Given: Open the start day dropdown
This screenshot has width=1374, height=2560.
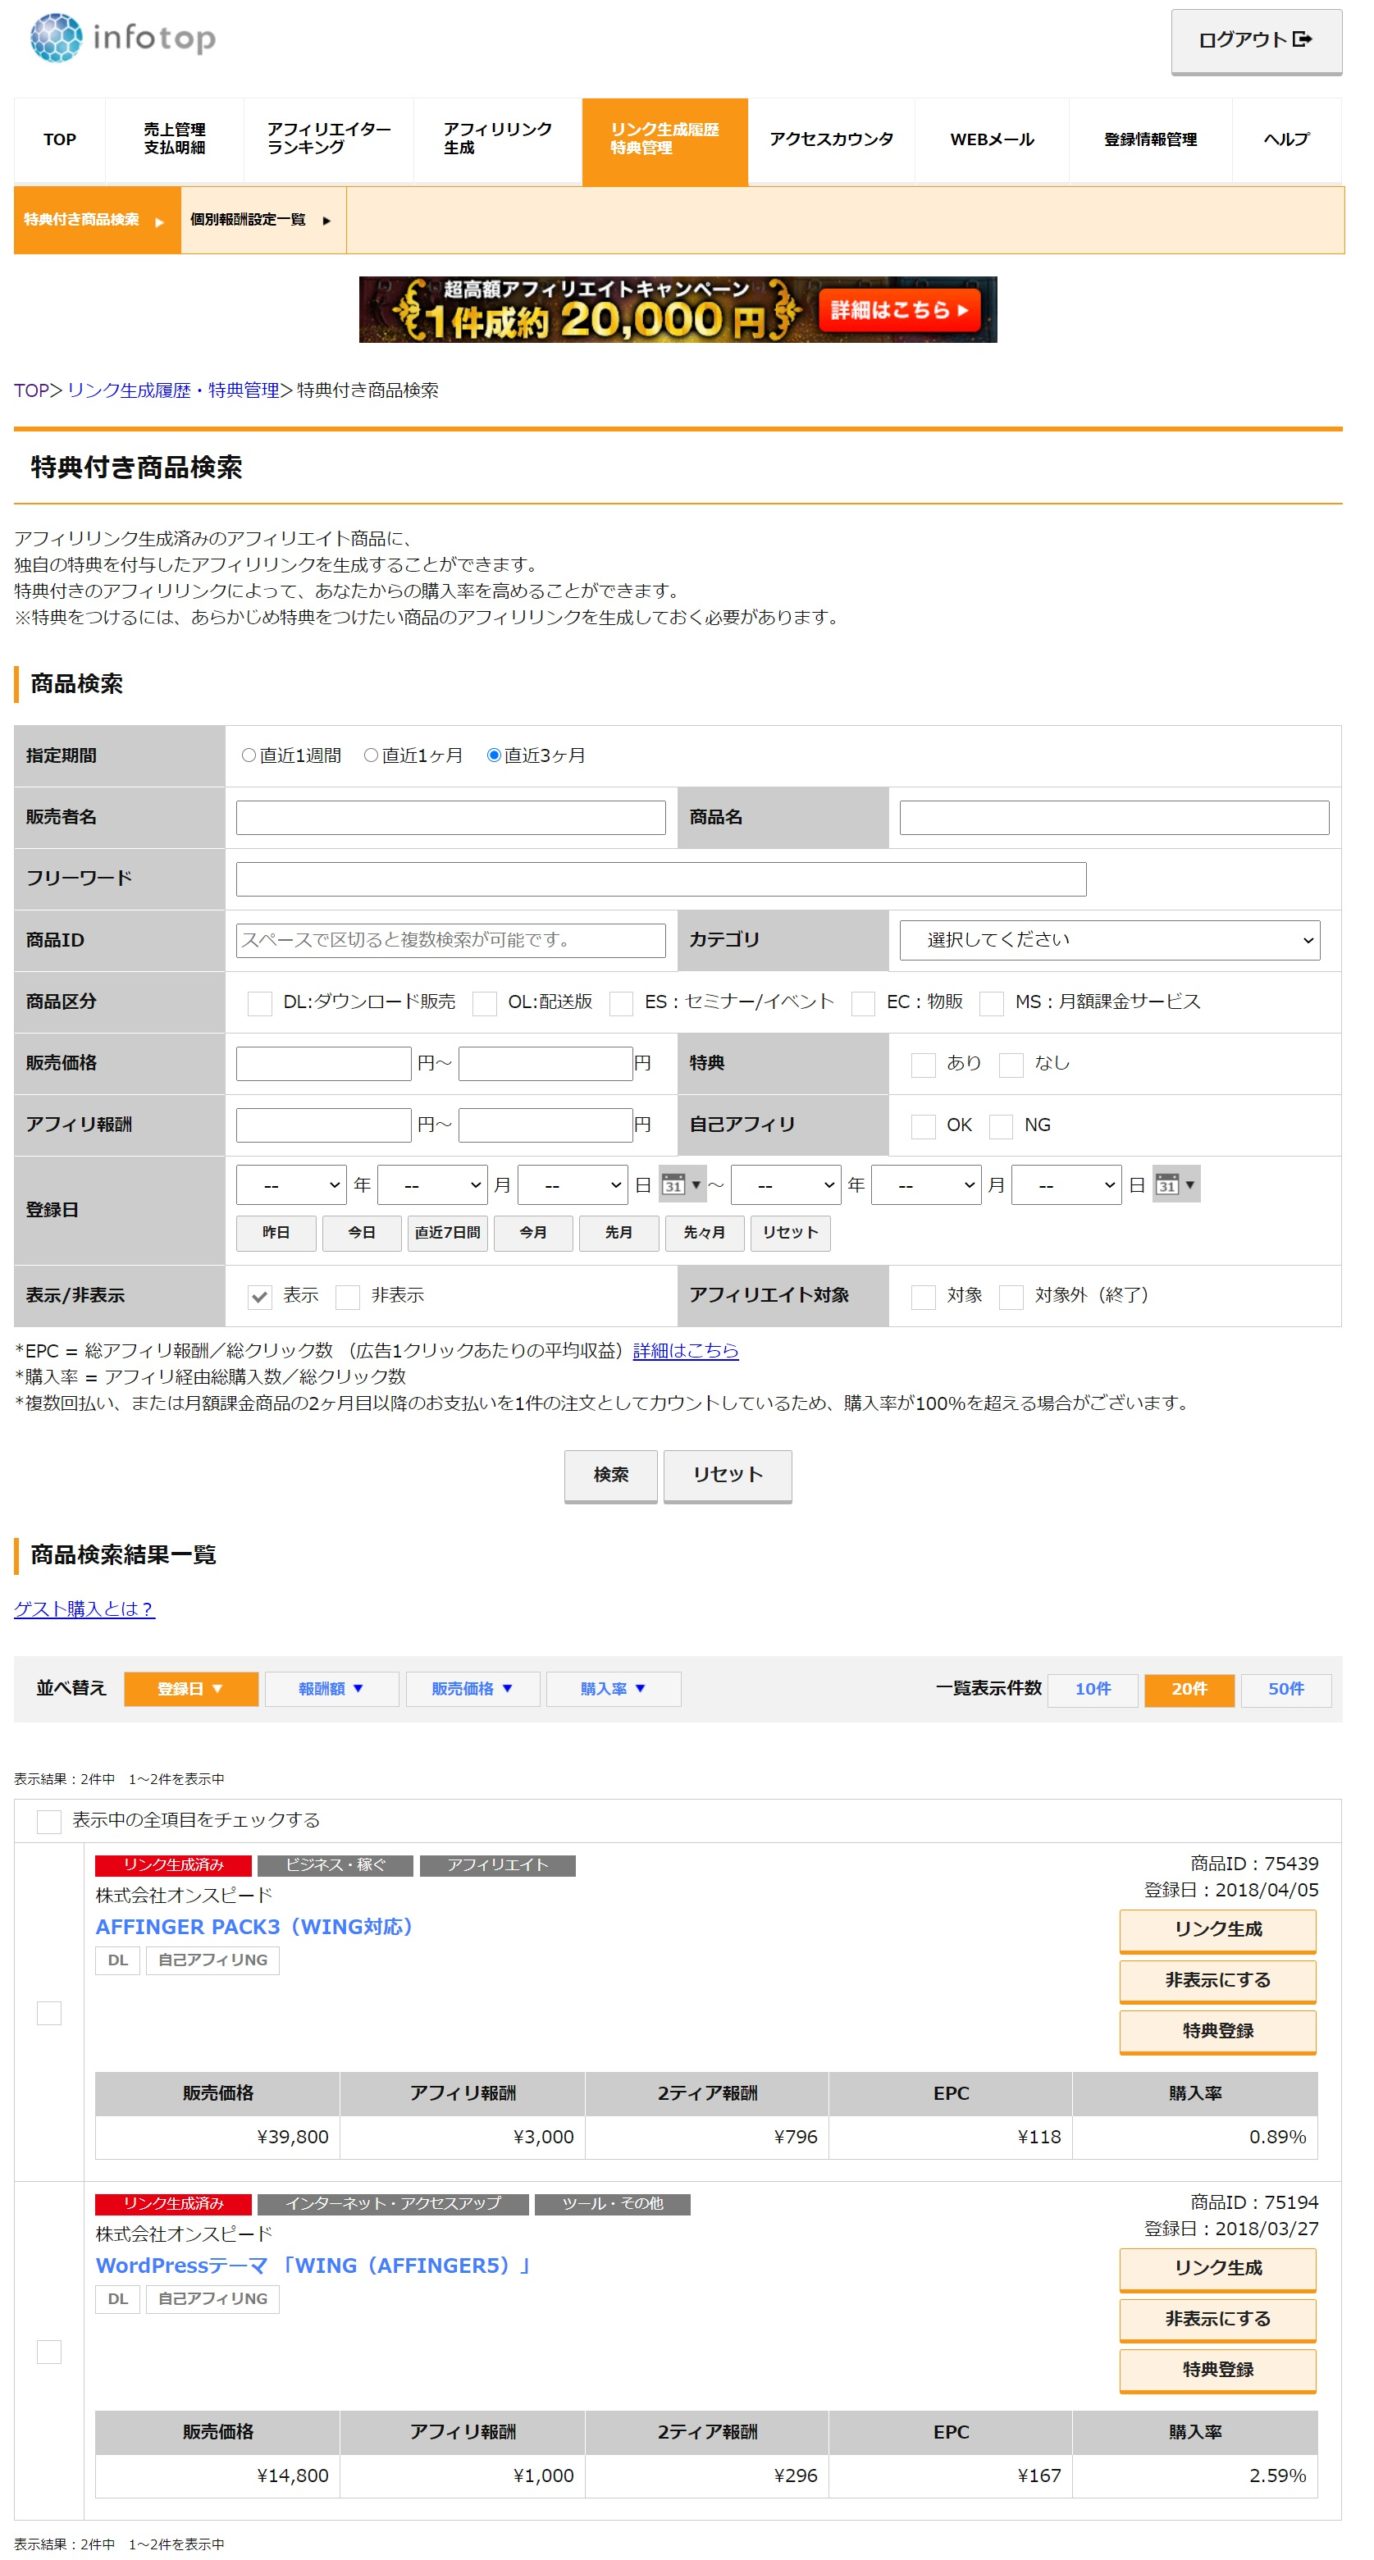Looking at the screenshot, I should [572, 1185].
